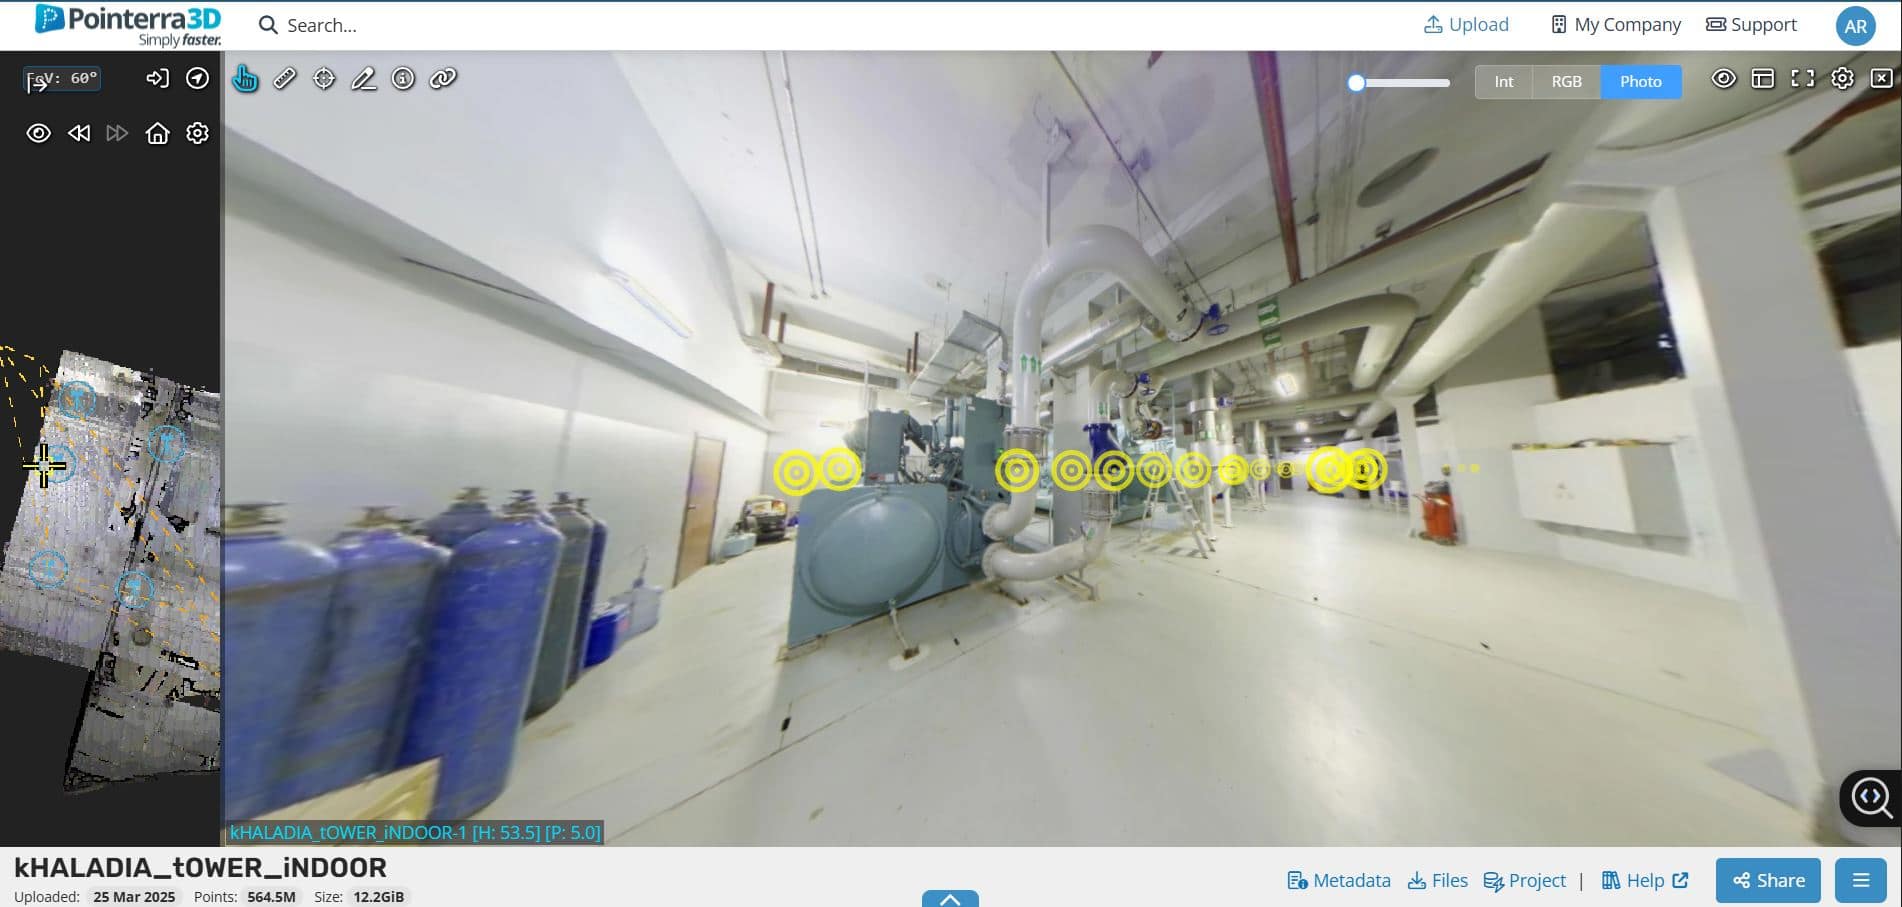Toggle viewer eye visibility icon beside Photo
The width and height of the screenshot is (1902, 907).
(1723, 78)
